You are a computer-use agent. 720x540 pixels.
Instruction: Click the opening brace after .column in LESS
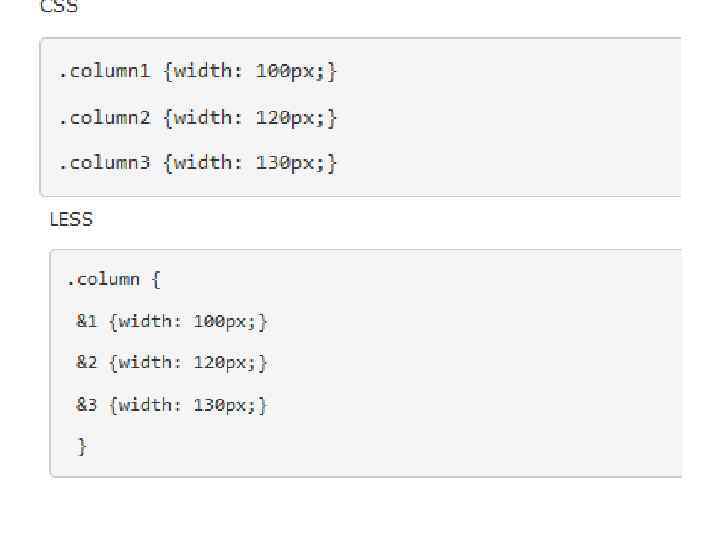click(155, 280)
